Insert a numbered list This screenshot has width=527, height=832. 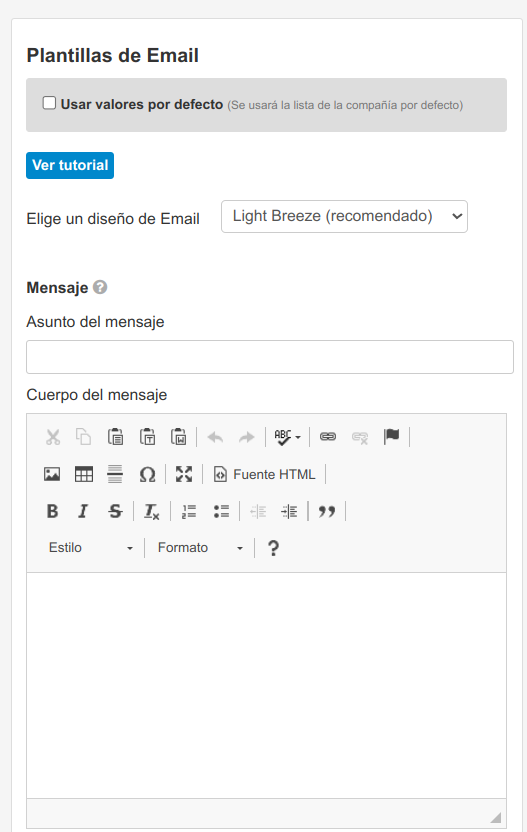point(189,511)
